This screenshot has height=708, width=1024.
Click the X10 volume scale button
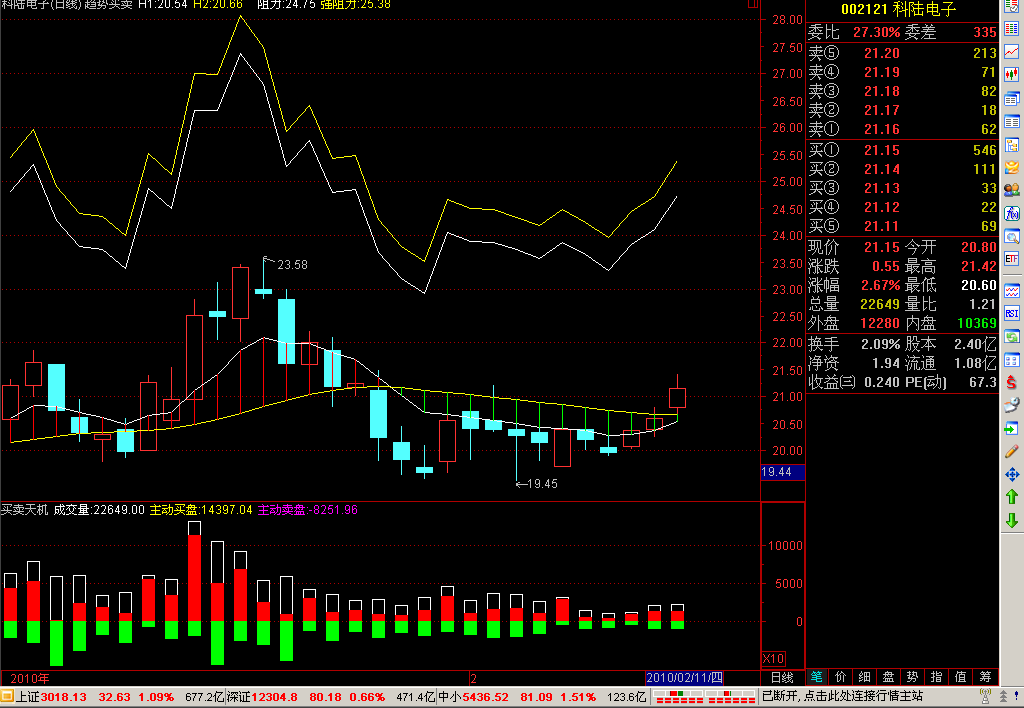point(774,658)
